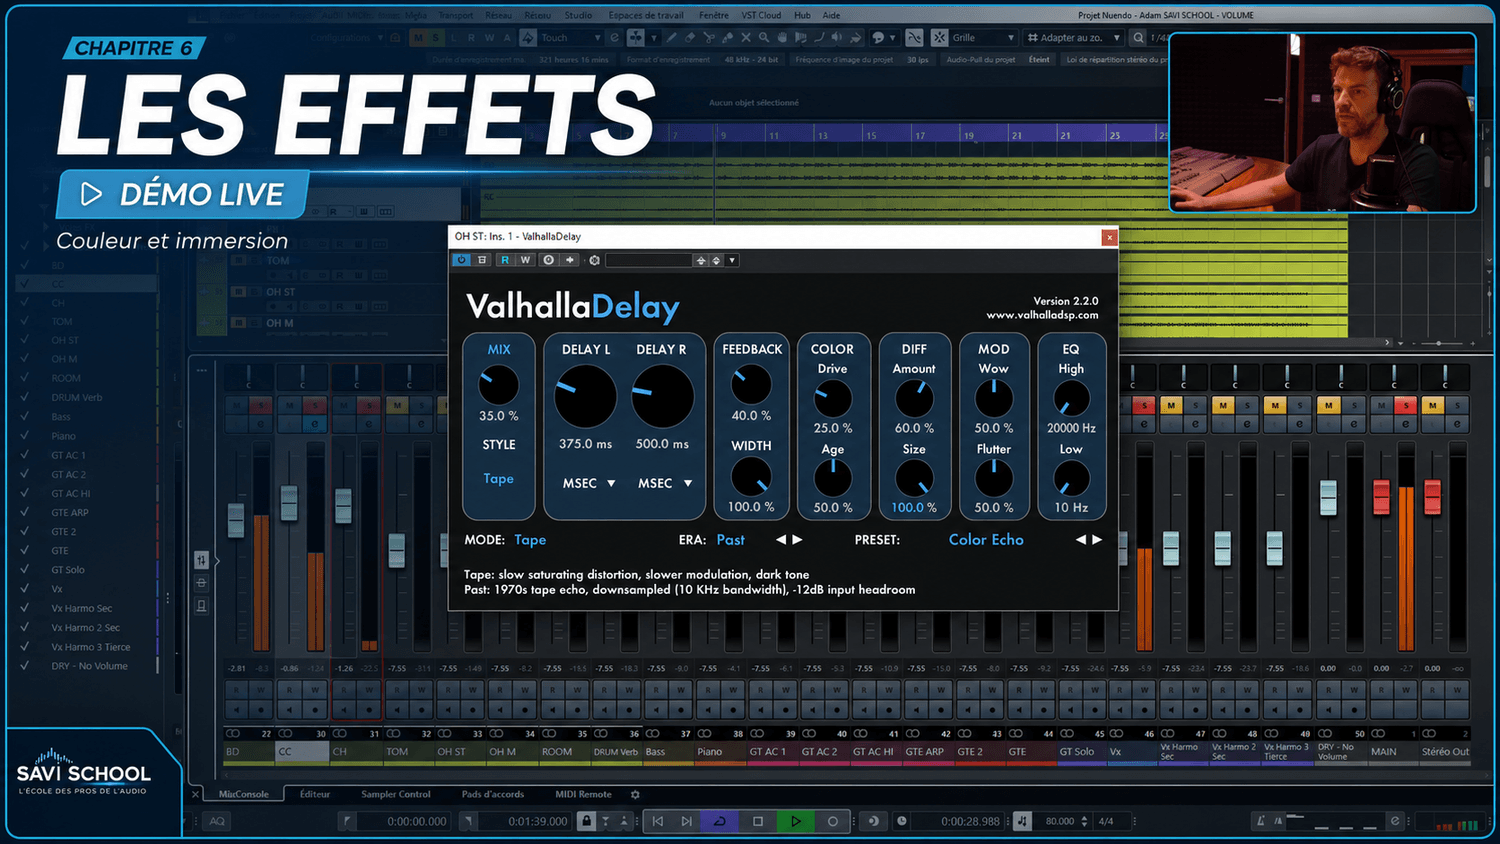Click the DELAY R knob

[662, 396]
